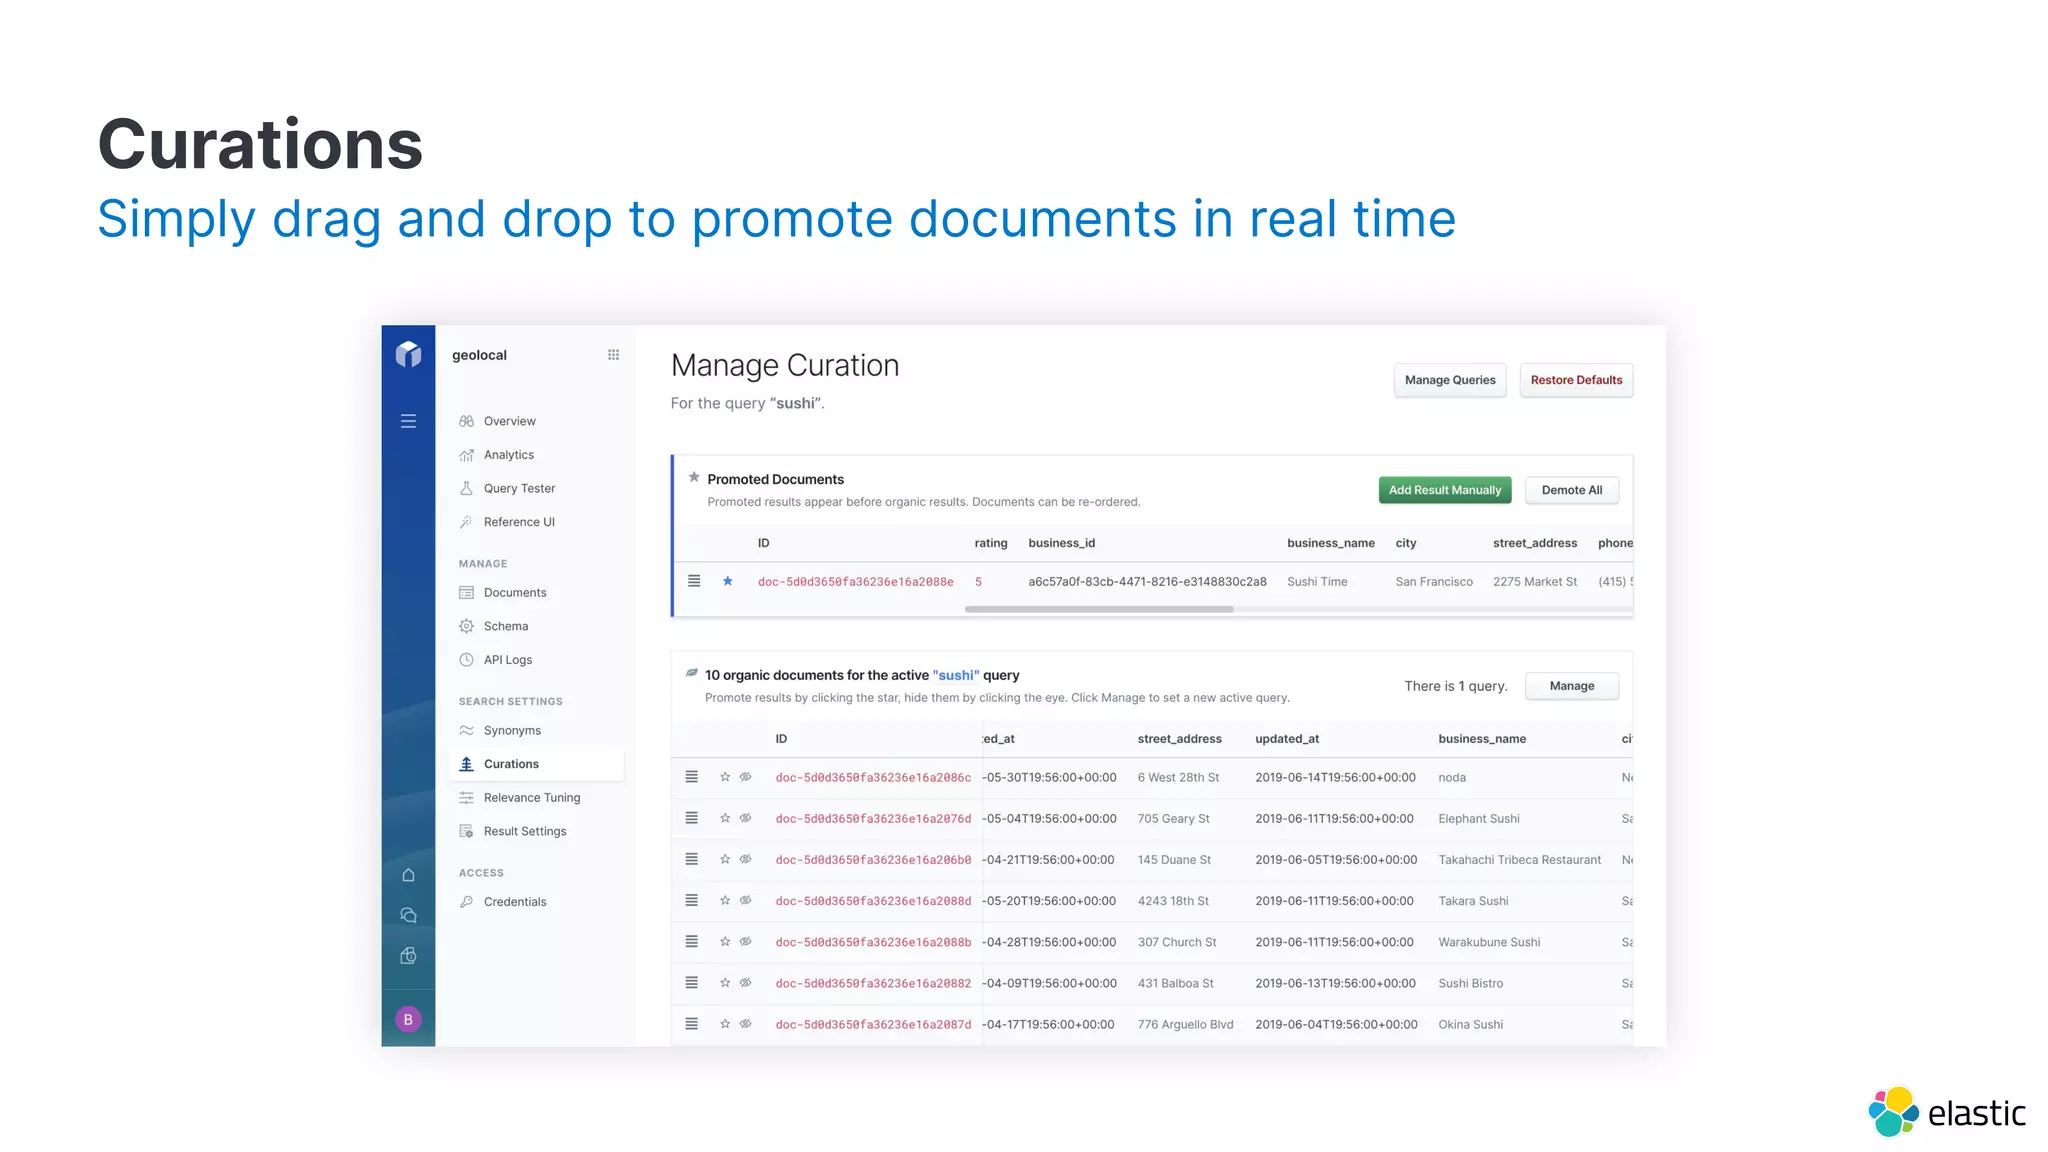Screen dimensions: 2048x1152
Task: Click drag handle for Takara Sushi row
Action: [x=691, y=900]
